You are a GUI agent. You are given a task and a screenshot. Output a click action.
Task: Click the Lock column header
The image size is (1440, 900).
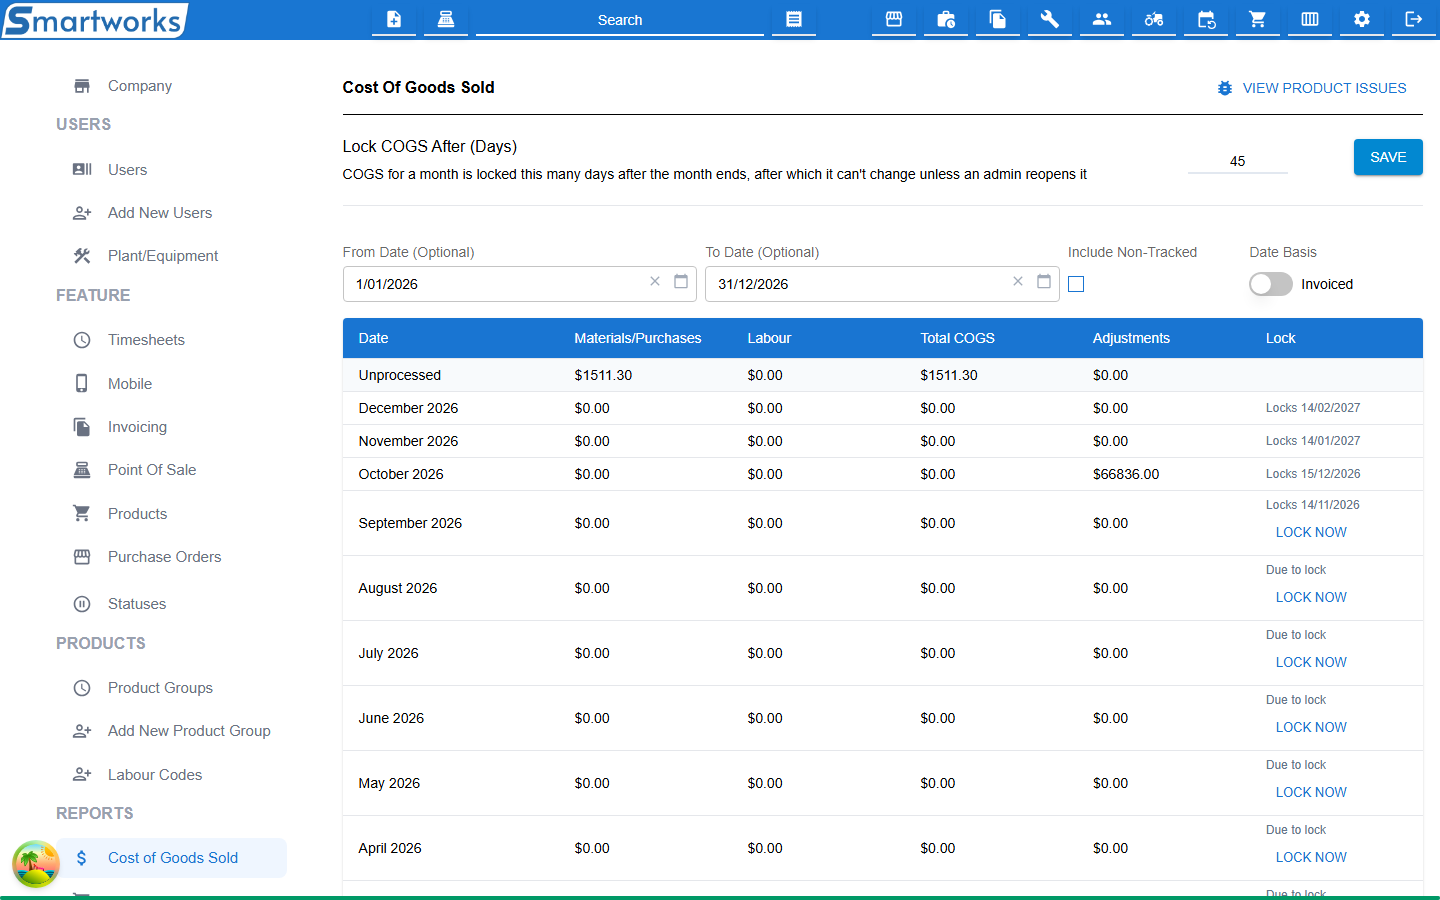tap(1280, 338)
